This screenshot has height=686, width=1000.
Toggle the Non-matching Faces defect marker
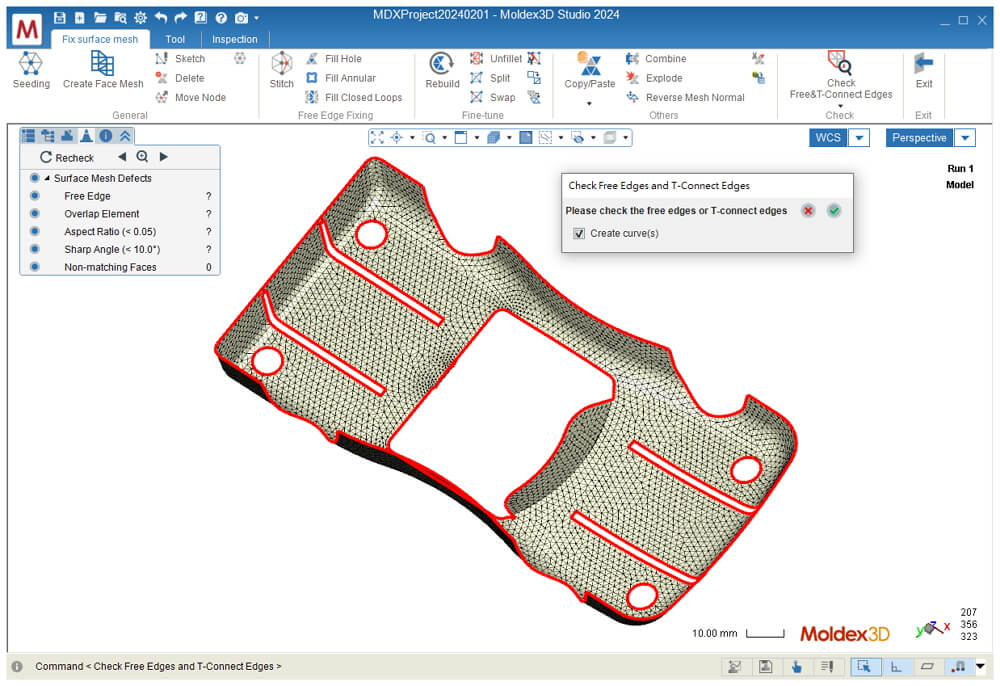34,267
